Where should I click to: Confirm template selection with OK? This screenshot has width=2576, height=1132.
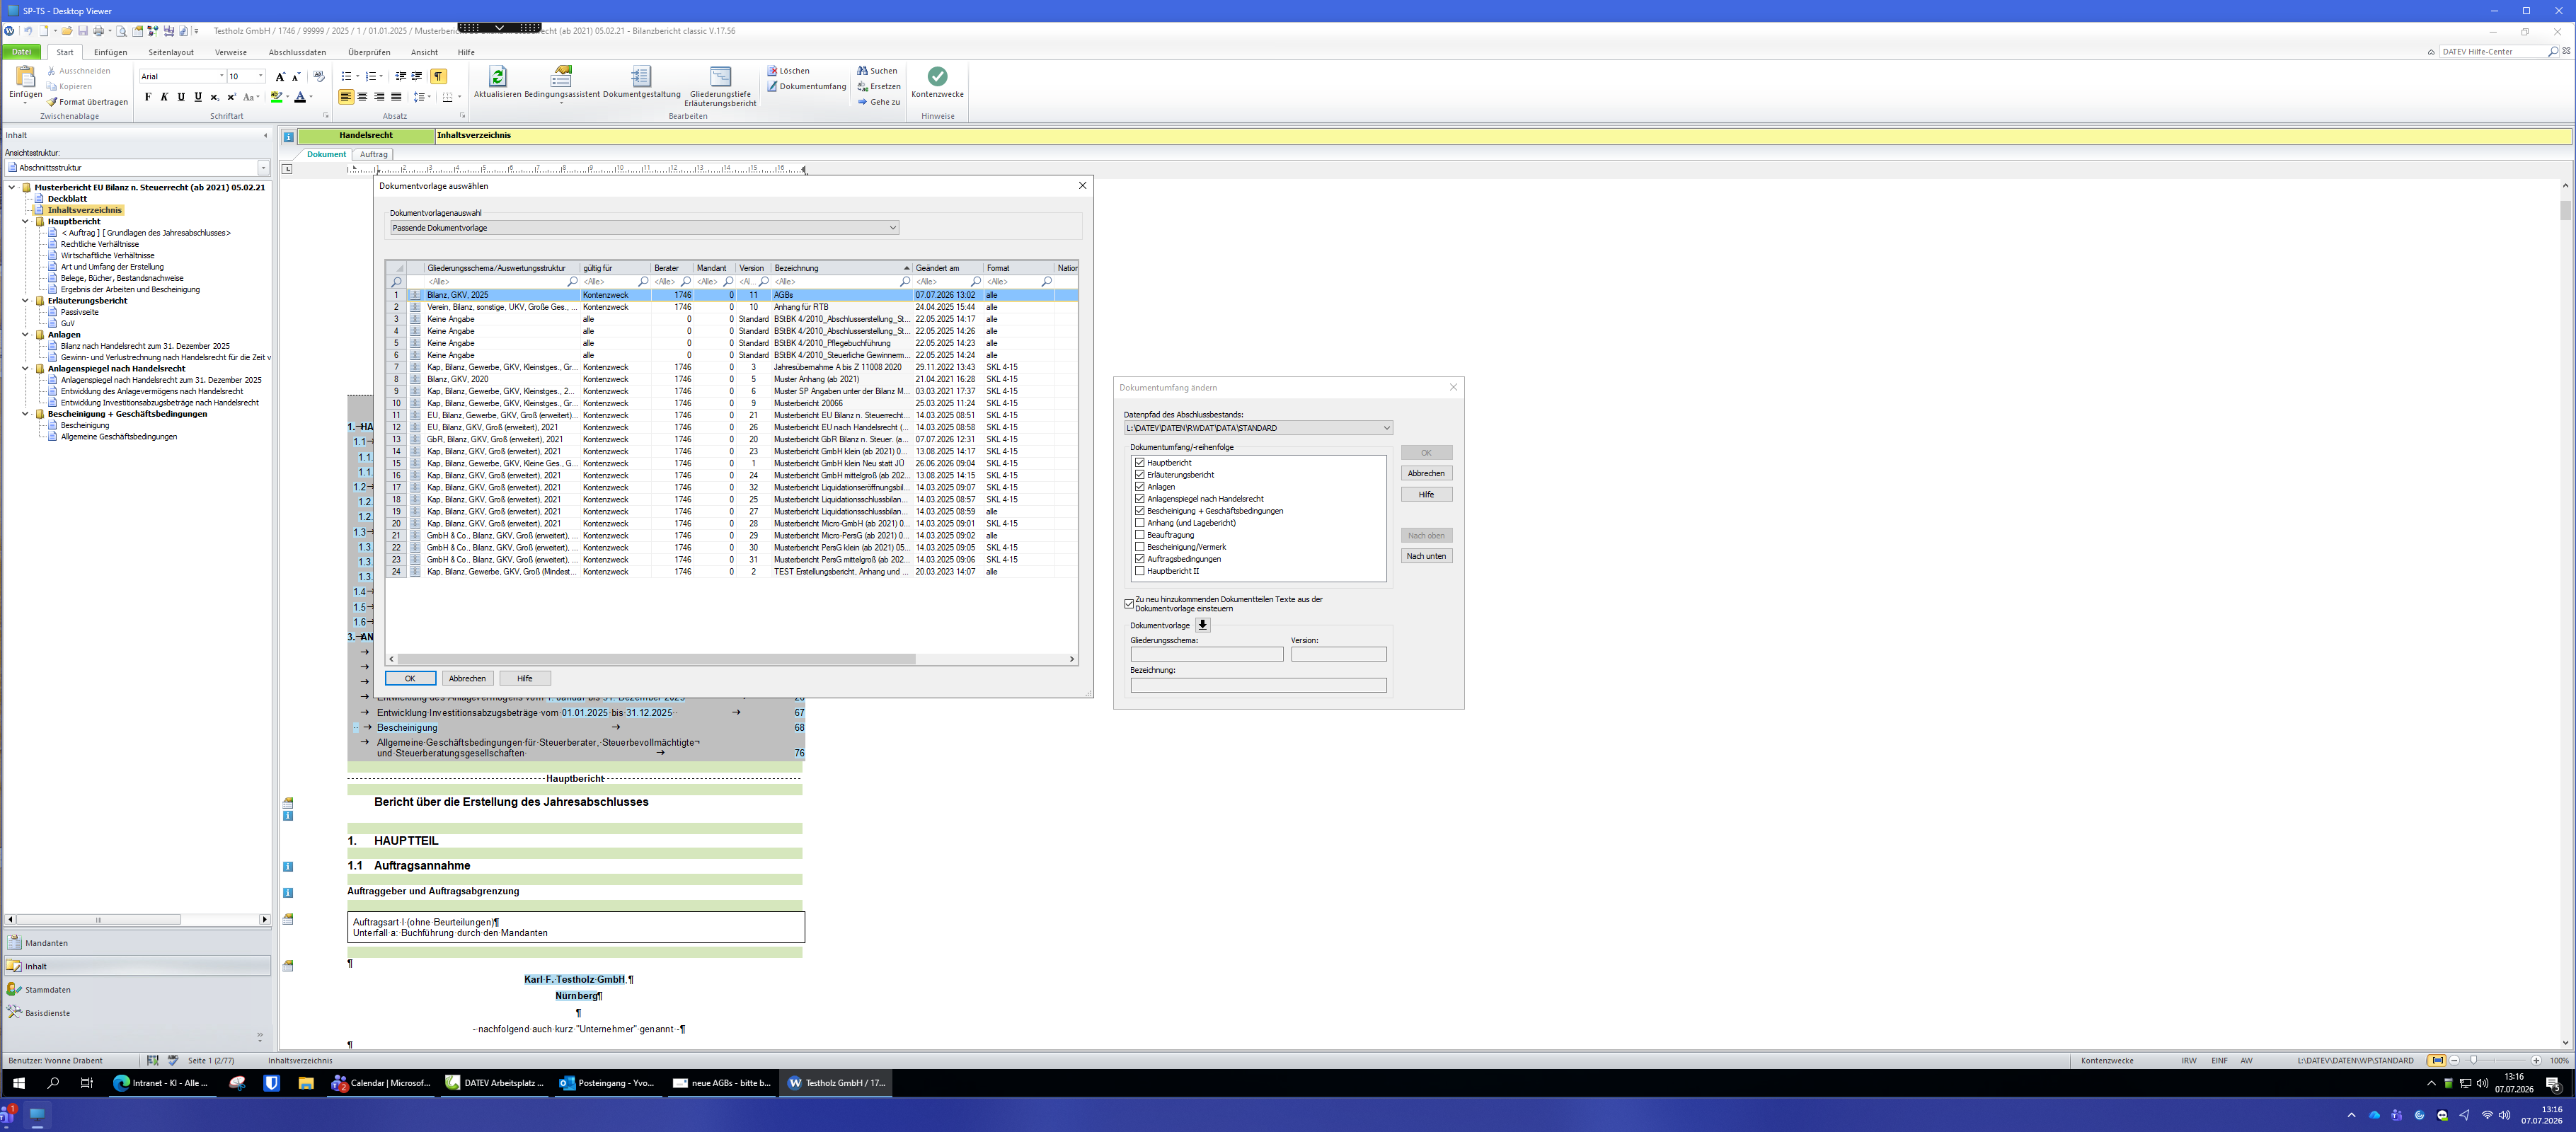tap(410, 678)
